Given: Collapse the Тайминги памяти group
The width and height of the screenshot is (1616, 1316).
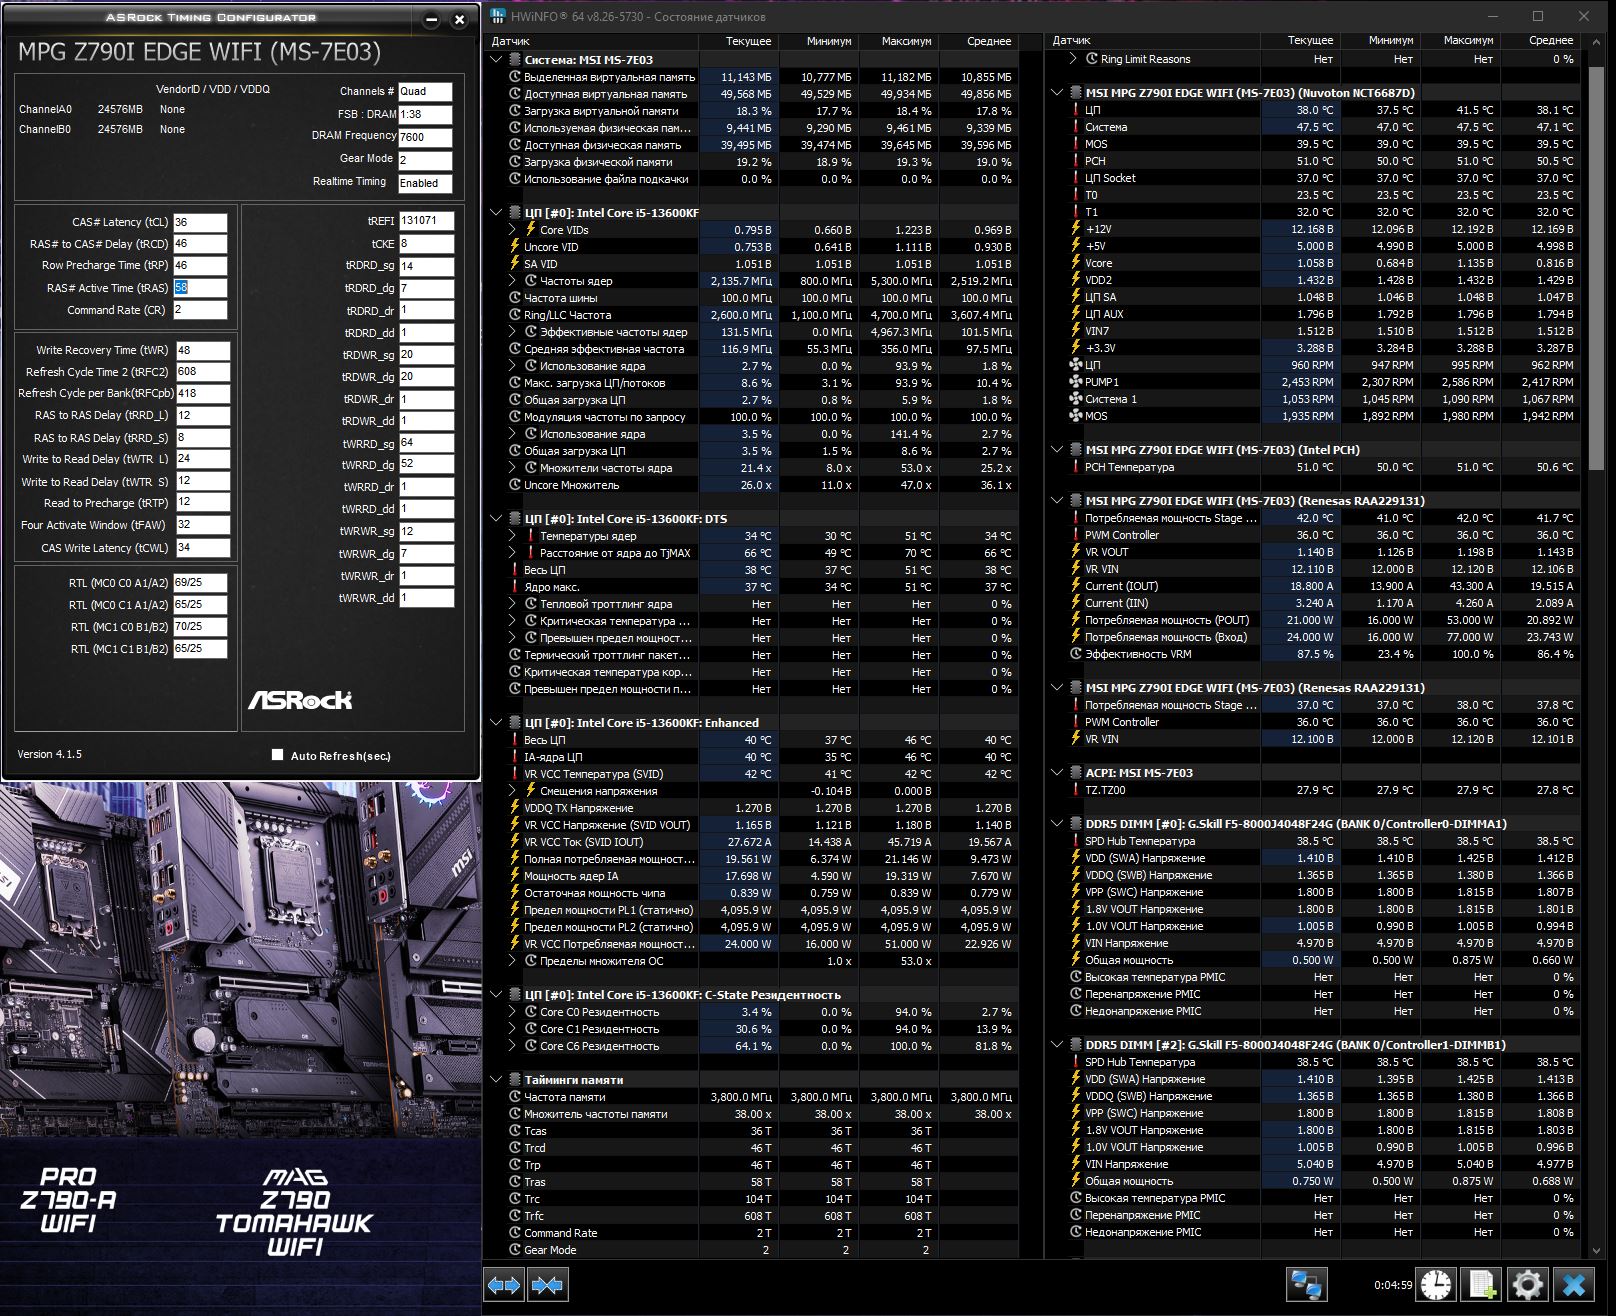Looking at the screenshot, I should [x=497, y=1080].
